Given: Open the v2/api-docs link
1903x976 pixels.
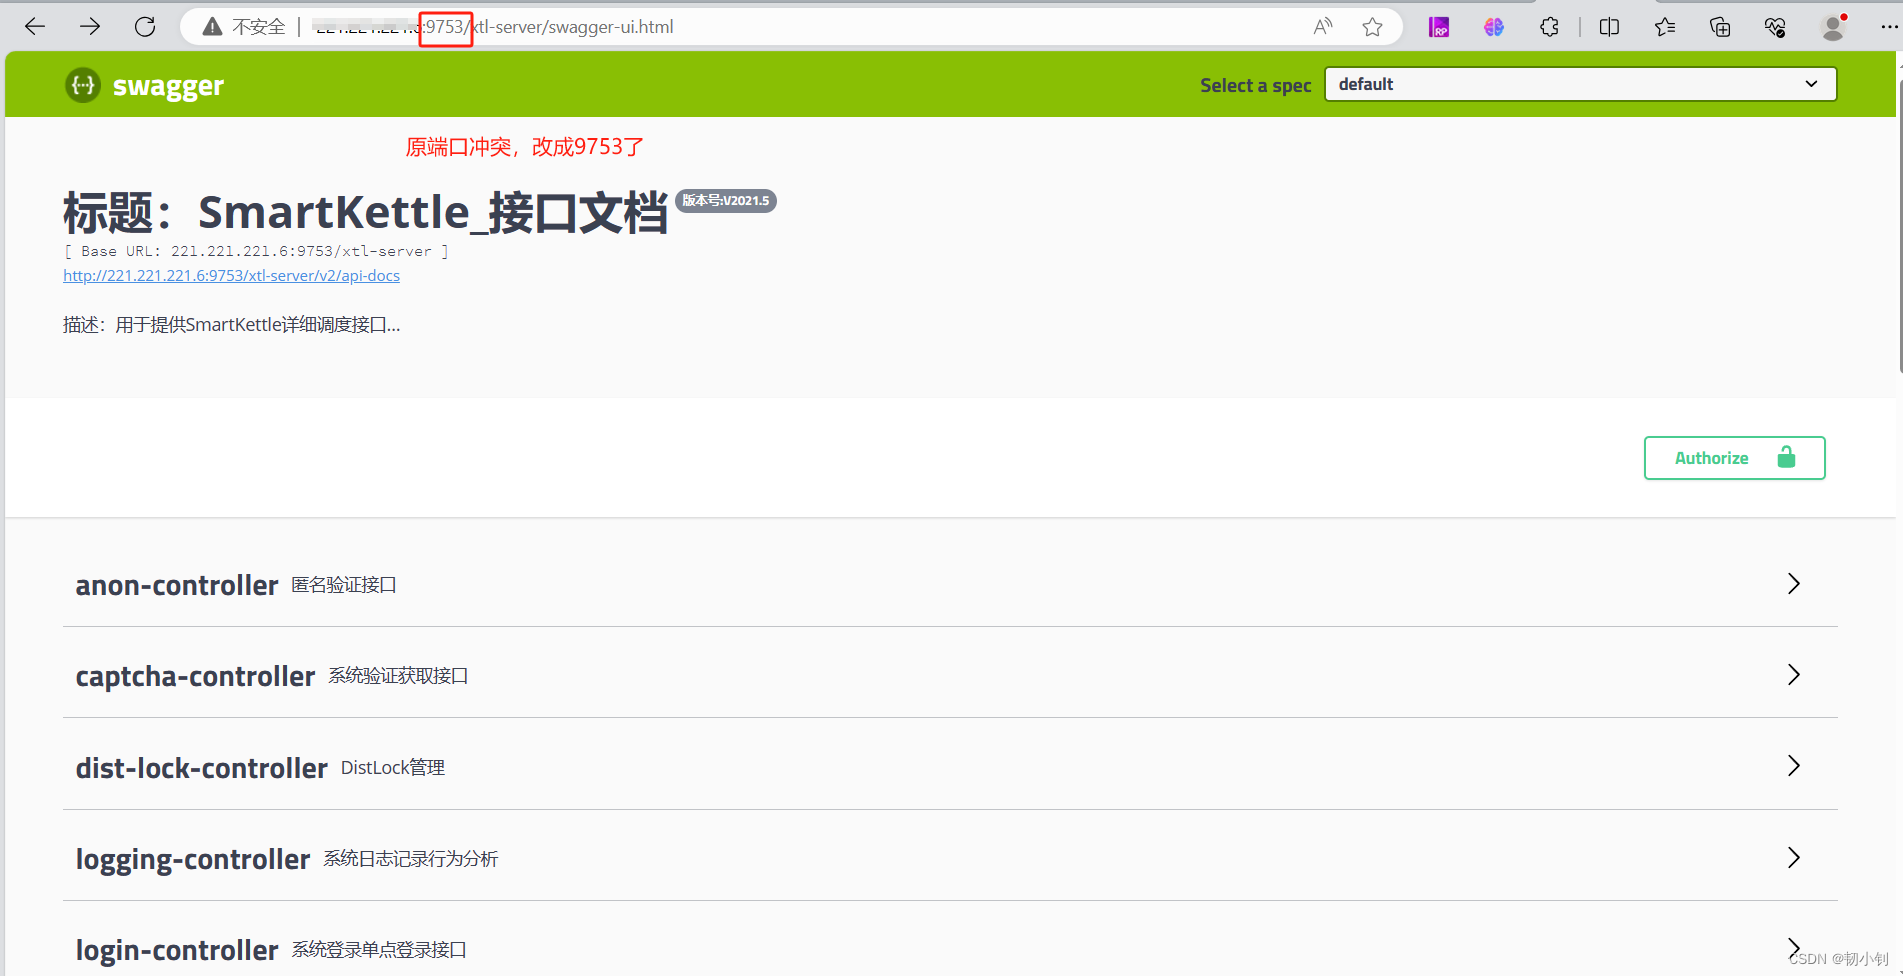Looking at the screenshot, I should pos(231,276).
